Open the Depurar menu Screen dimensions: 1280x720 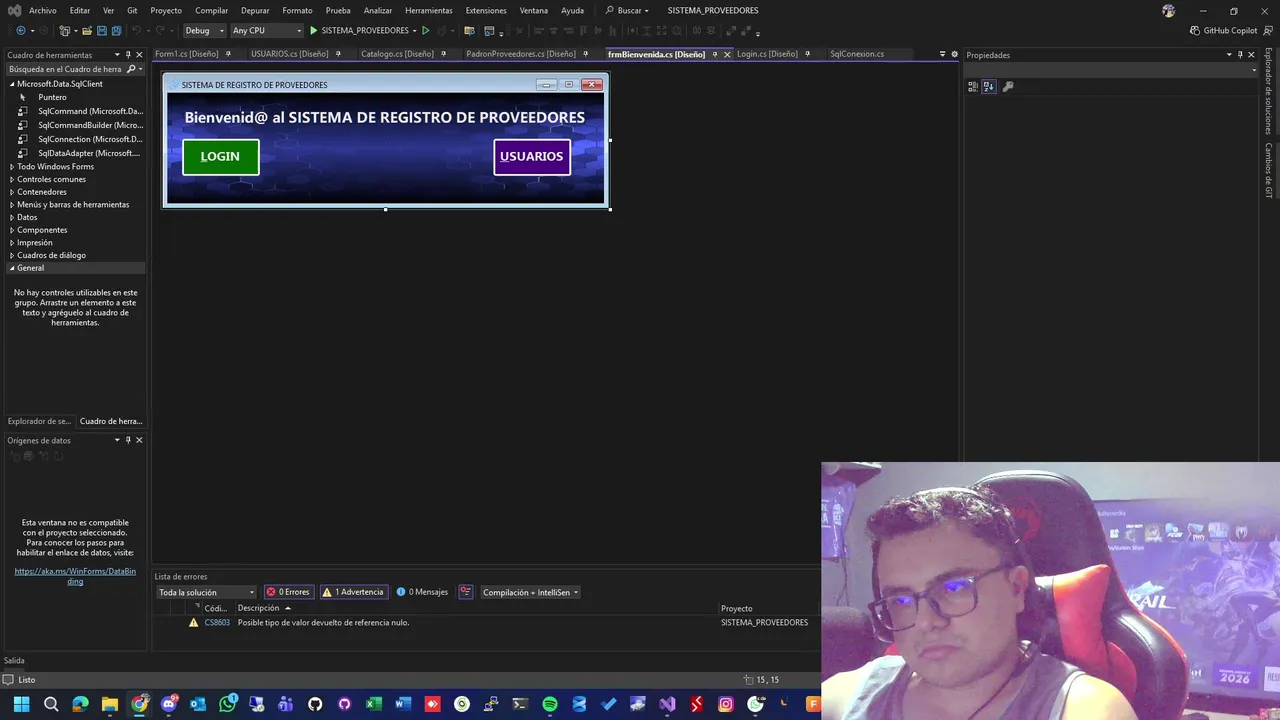(255, 10)
